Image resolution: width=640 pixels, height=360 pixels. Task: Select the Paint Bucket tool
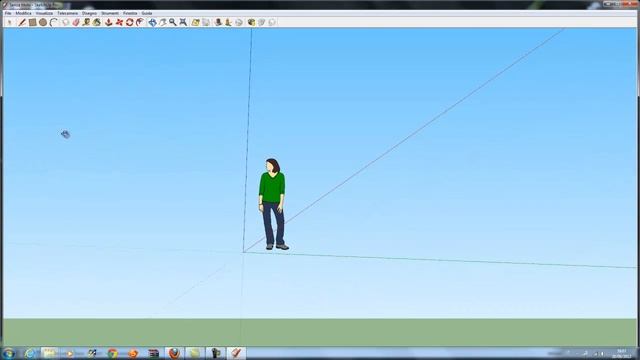tap(97, 22)
